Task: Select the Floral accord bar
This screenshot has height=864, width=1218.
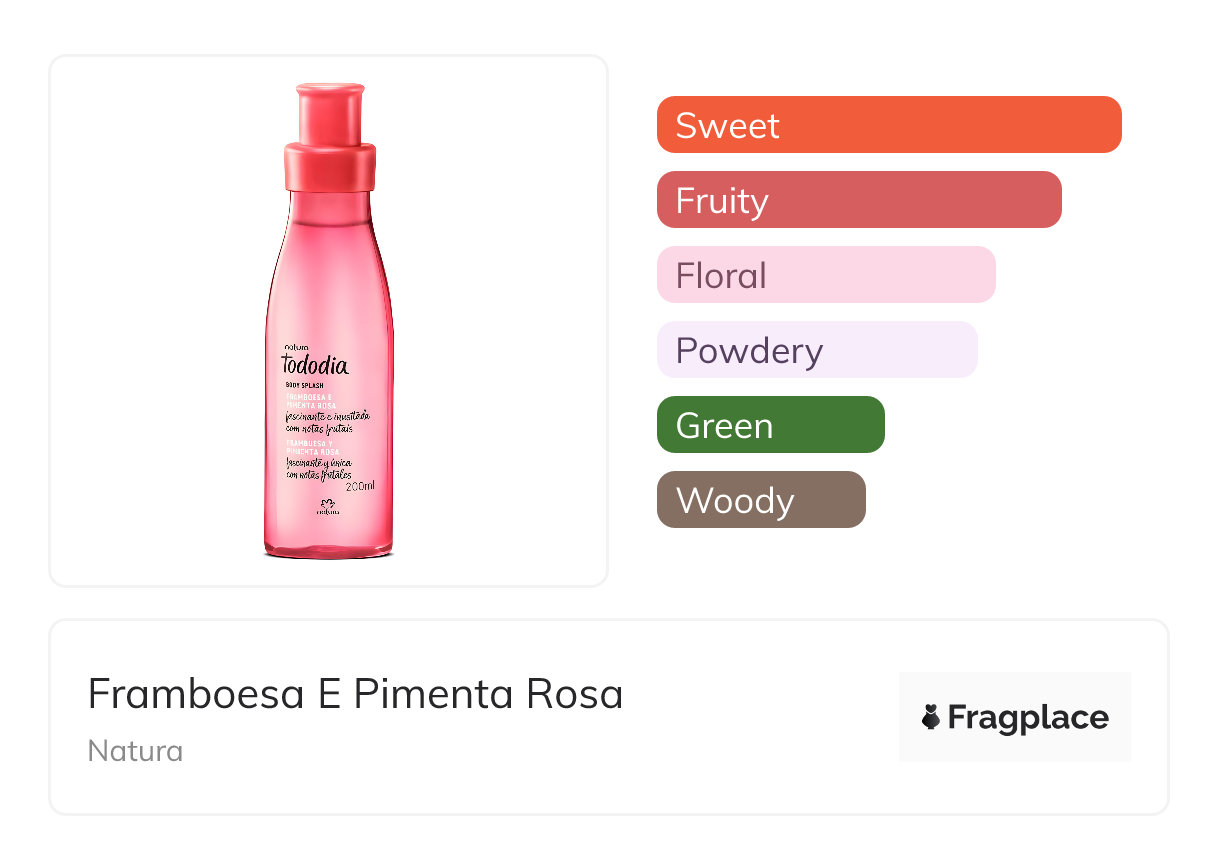Action: (x=825, y=275)
